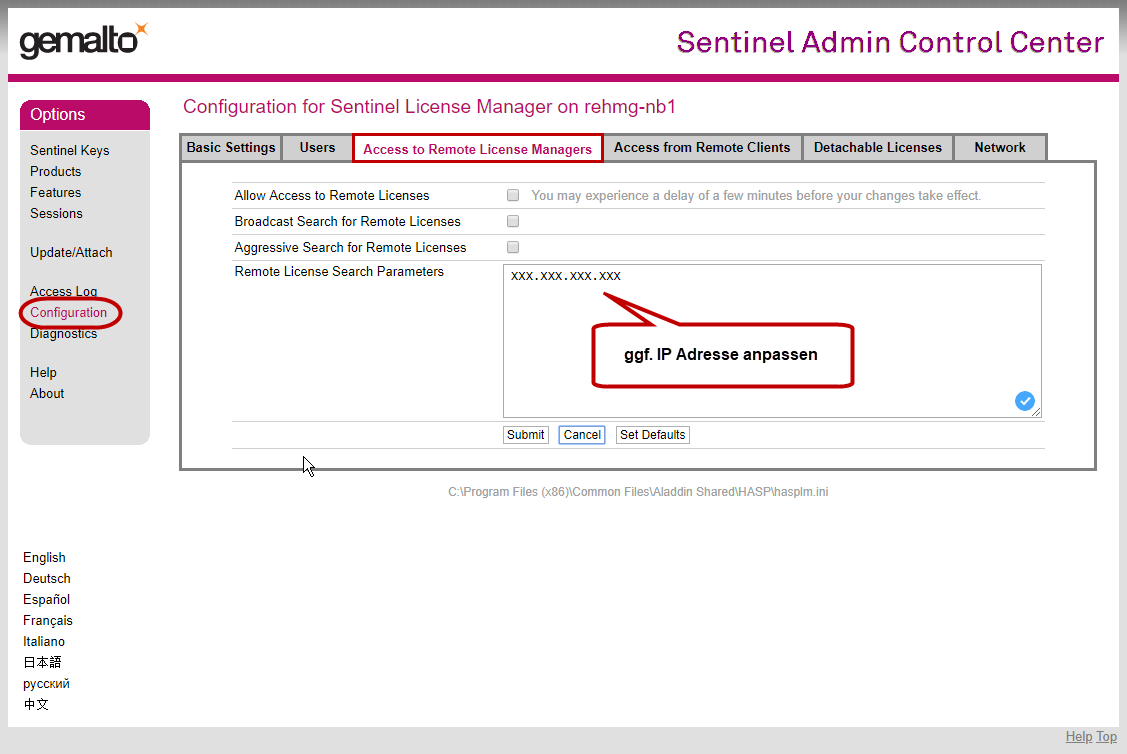Toggle Broadcast Search for Remote Licenses
Image resolution: width=1127 pixels, height=754 pixels.
pyautogui.click(x=513, y=222)
